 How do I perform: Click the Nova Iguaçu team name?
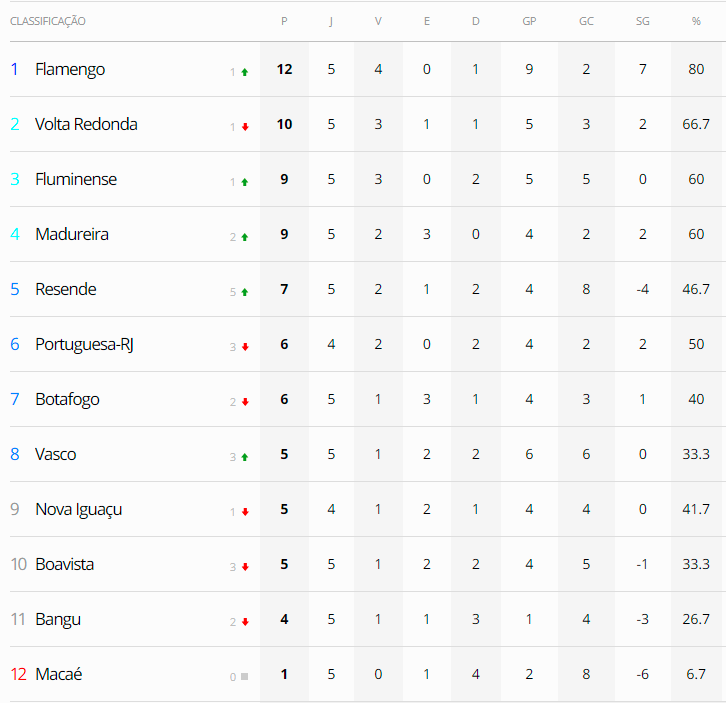[78, 509]
